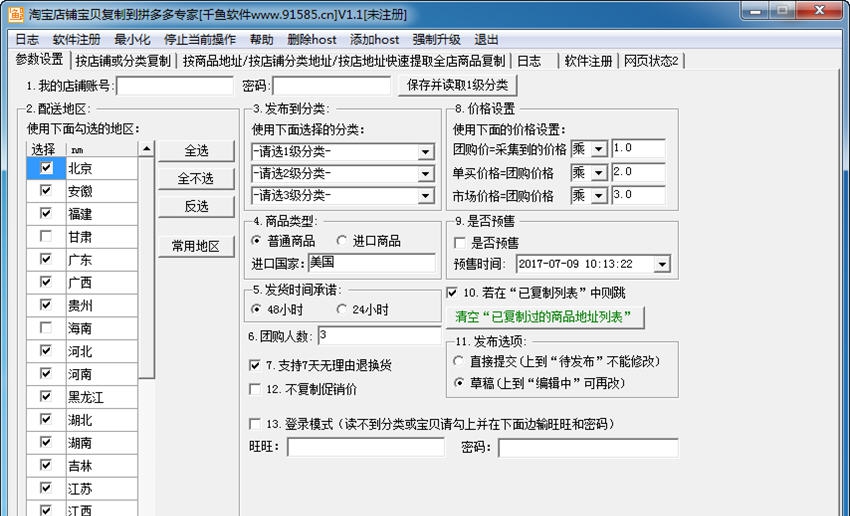Switch to the 按店铺或分类复制 tab
850x516 pixels.
click(x=123, y=61)
